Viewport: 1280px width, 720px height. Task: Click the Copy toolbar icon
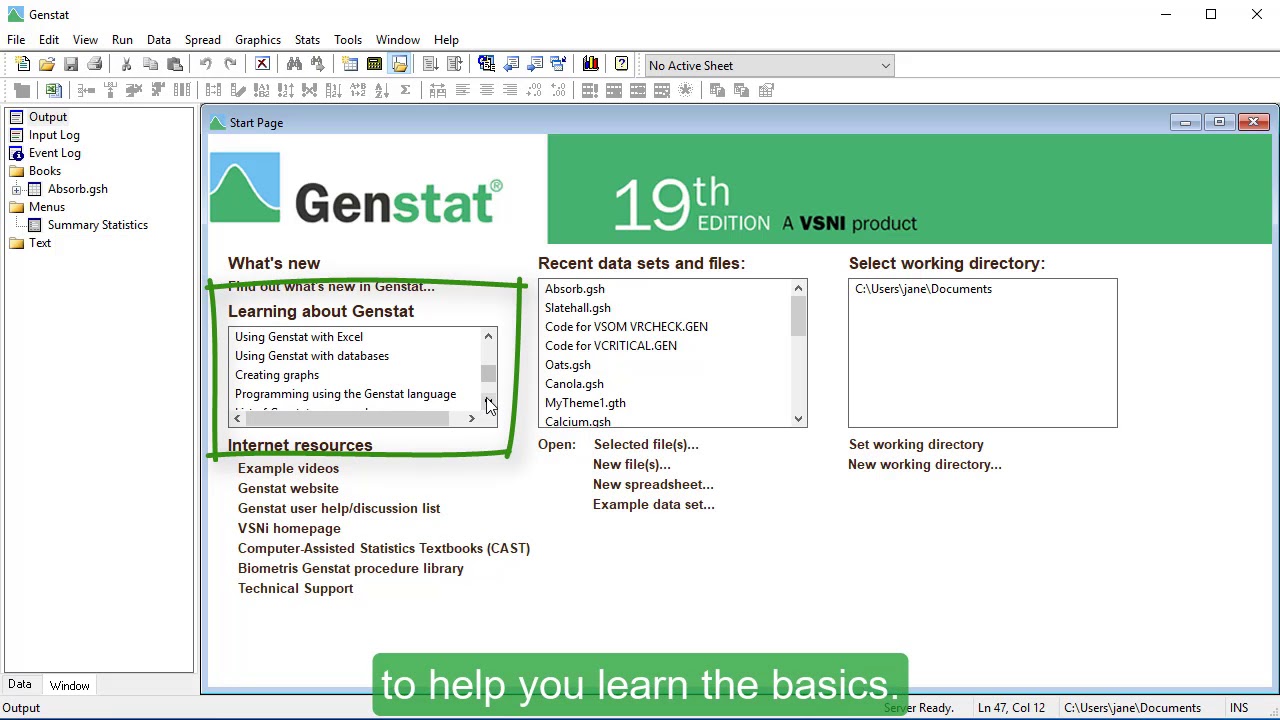tap(150, 65)
